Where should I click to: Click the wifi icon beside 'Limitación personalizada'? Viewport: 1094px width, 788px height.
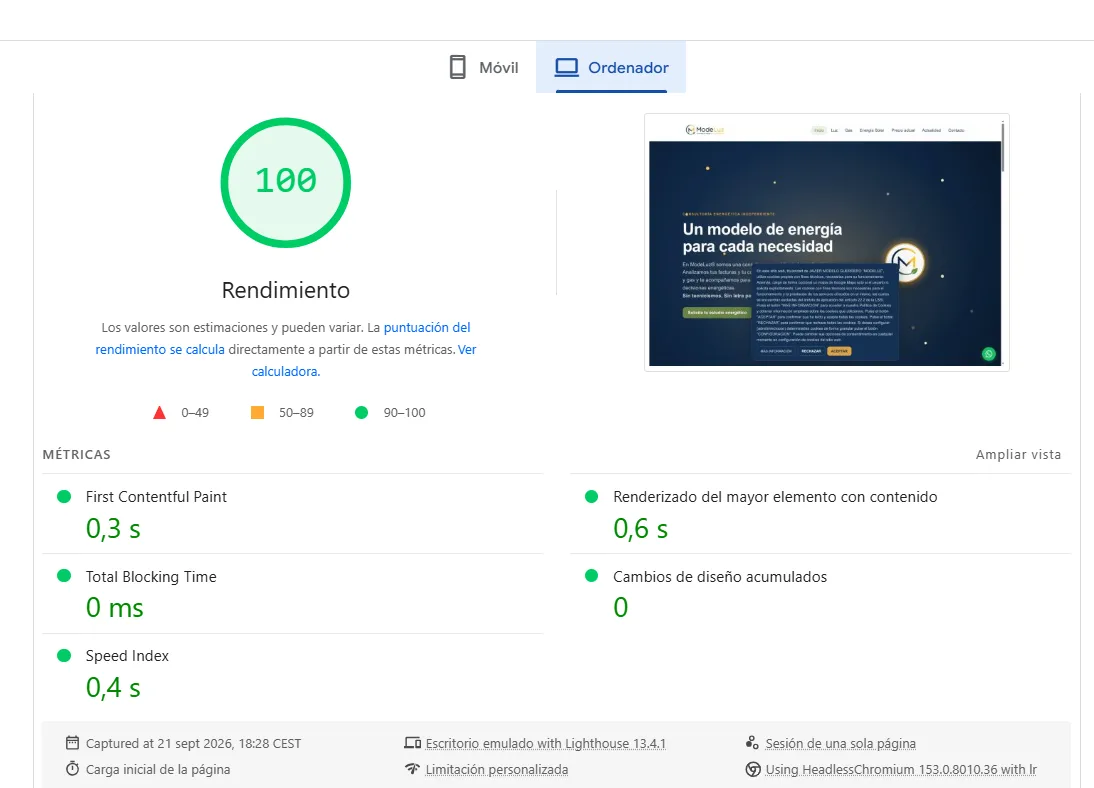tap(412, 768)
